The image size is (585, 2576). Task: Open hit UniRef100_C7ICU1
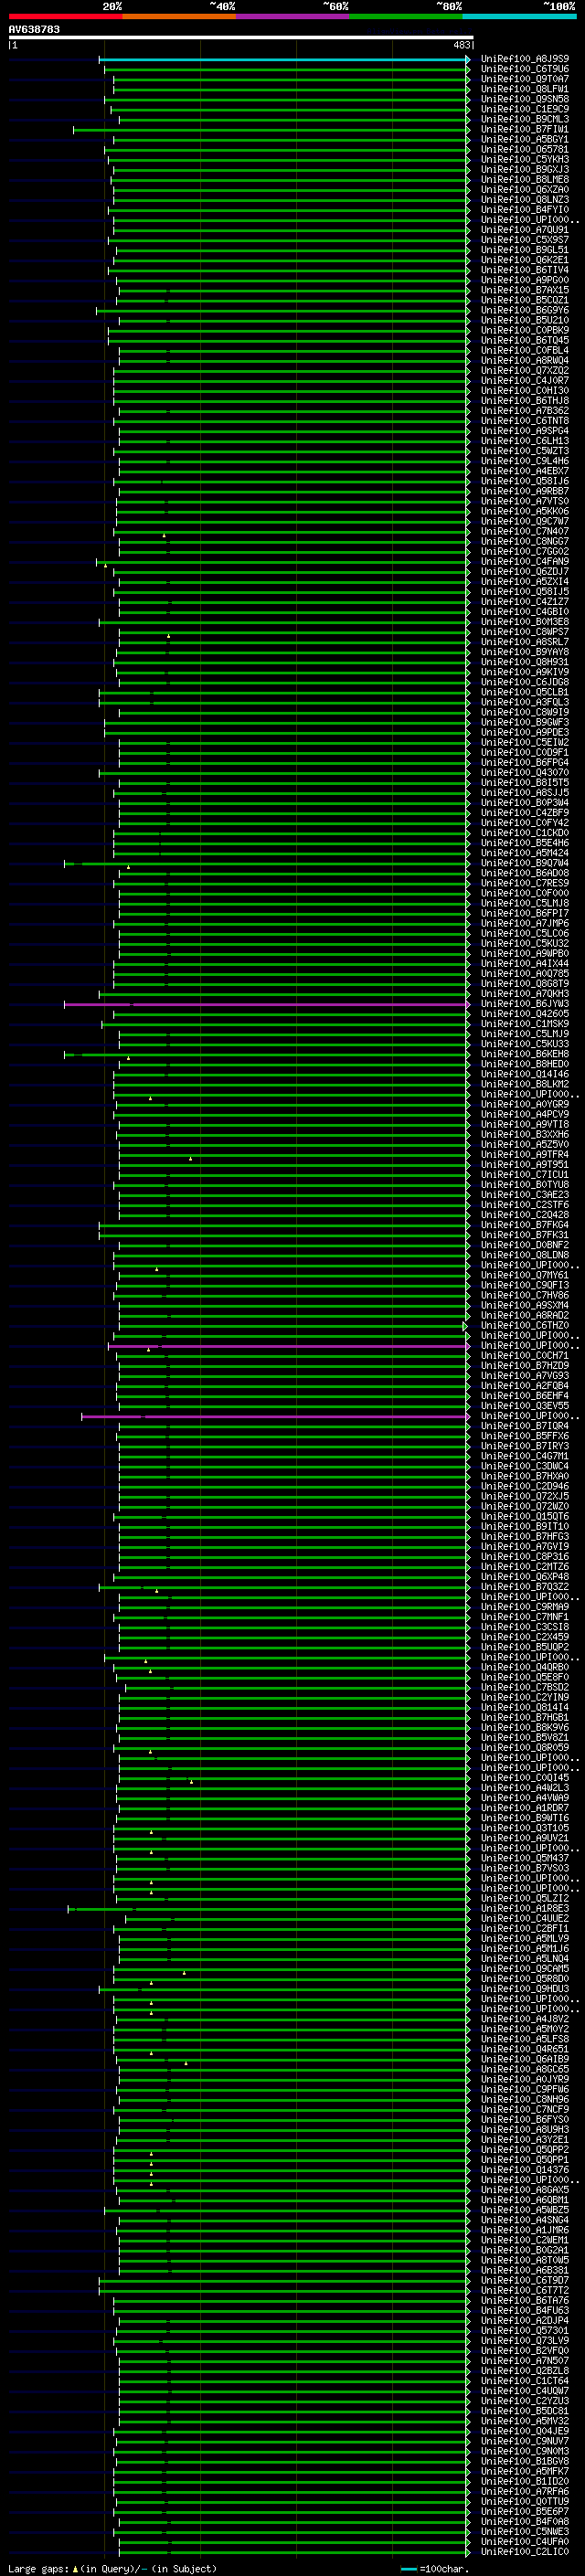tap(525, 1175)
